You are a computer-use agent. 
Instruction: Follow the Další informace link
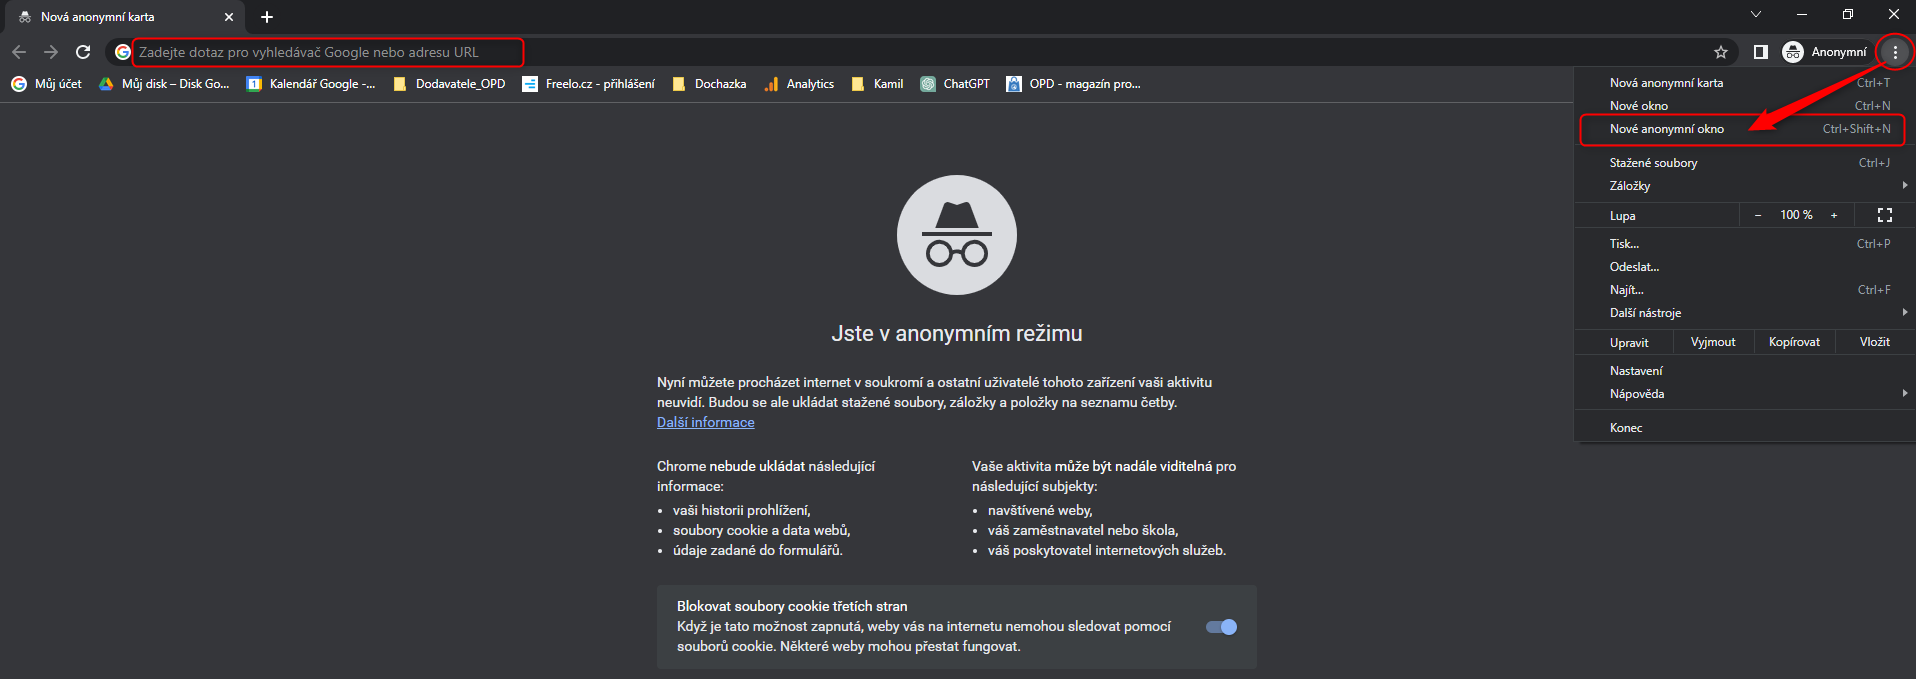[705, 423]
